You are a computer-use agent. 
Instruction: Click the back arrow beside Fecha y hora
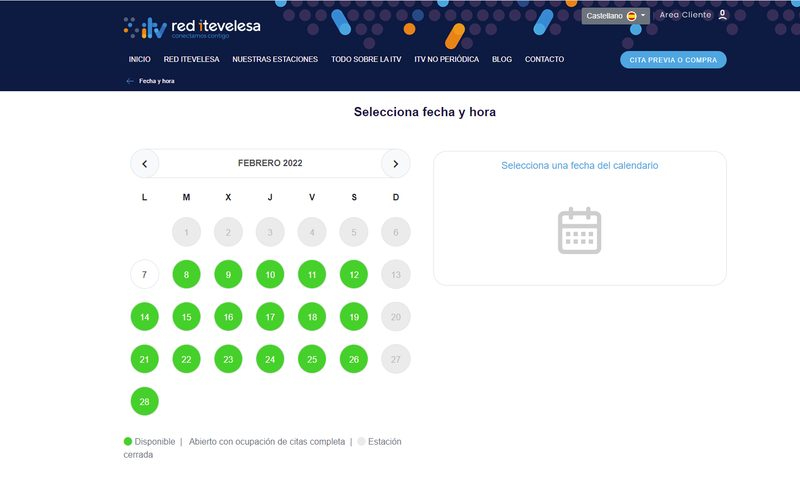[x=130, y=81]
